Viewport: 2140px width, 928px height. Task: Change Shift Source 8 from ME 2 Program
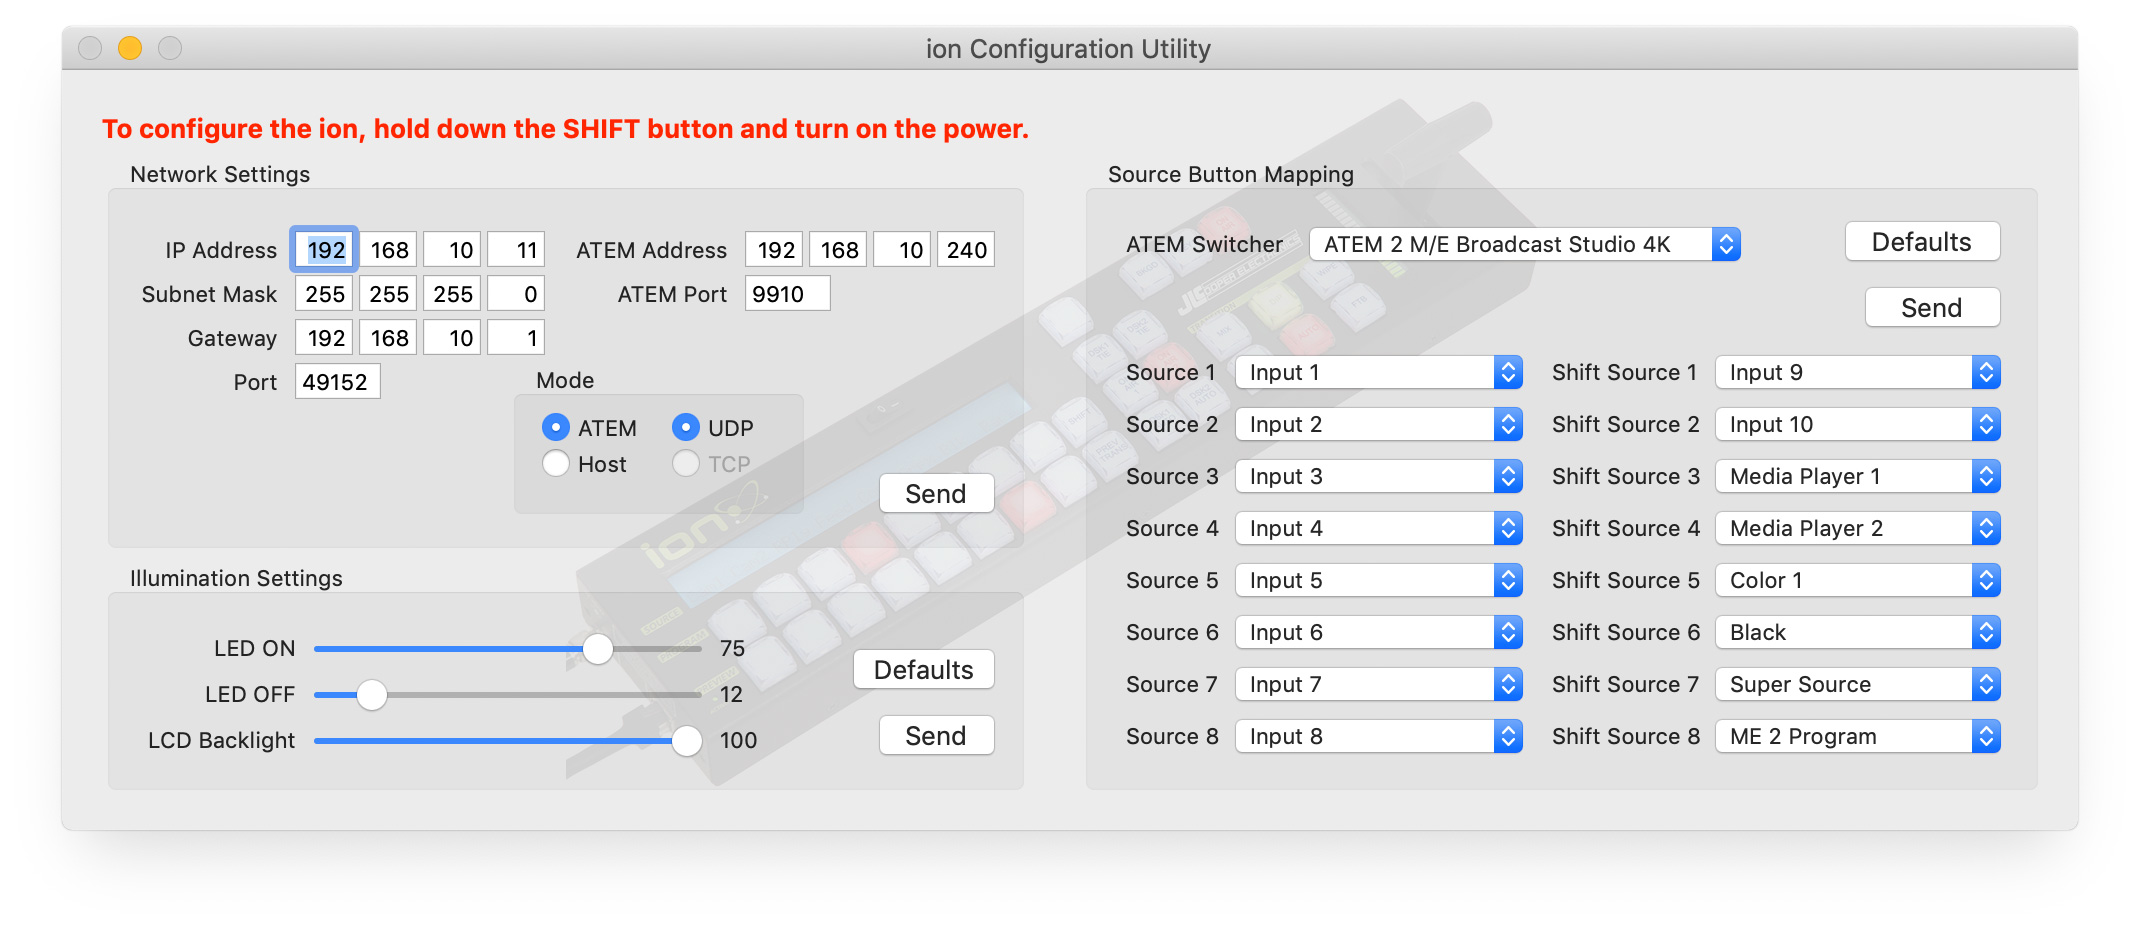pyautogui.click(x=1858, y=736)
